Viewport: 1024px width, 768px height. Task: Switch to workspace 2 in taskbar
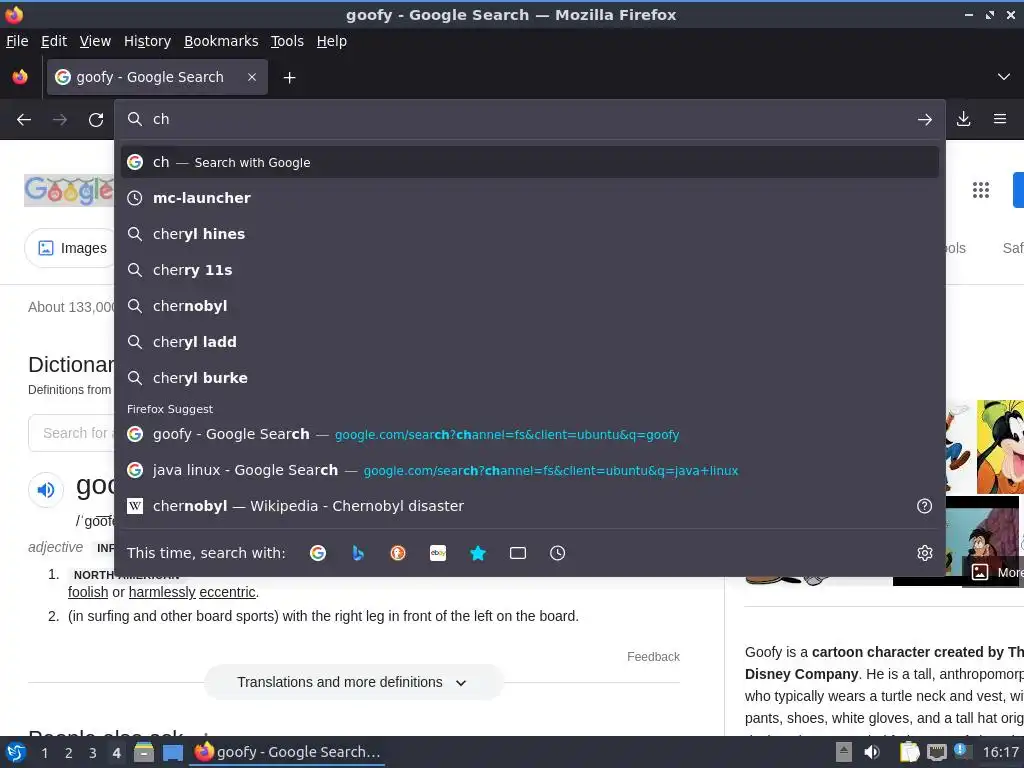tap(68, 753)
